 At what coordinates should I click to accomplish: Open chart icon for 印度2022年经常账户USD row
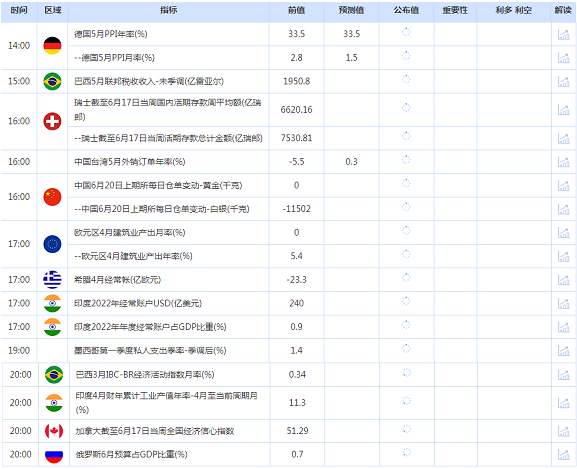pos(563,303)
